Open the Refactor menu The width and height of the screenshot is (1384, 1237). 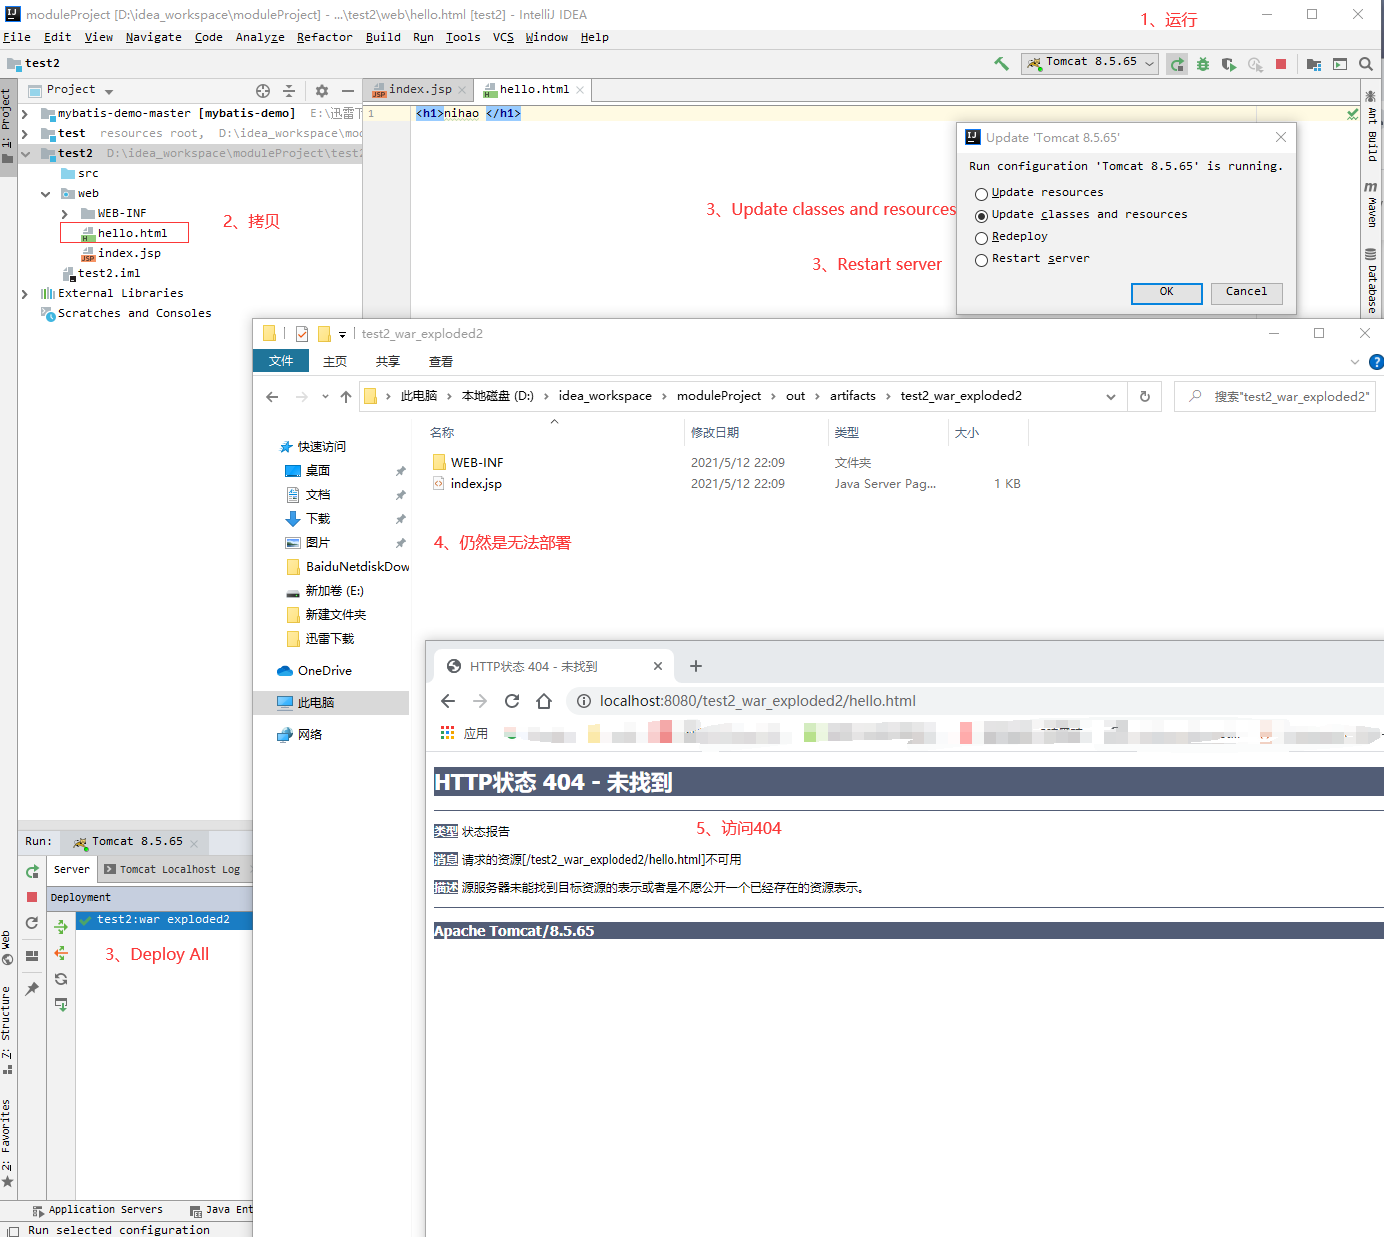324,38
